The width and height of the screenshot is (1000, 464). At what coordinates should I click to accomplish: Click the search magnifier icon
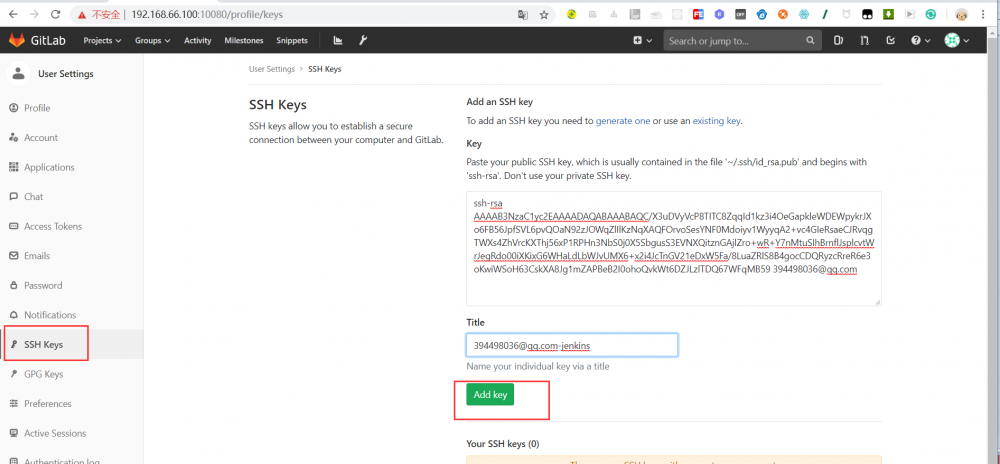point(810,40)
